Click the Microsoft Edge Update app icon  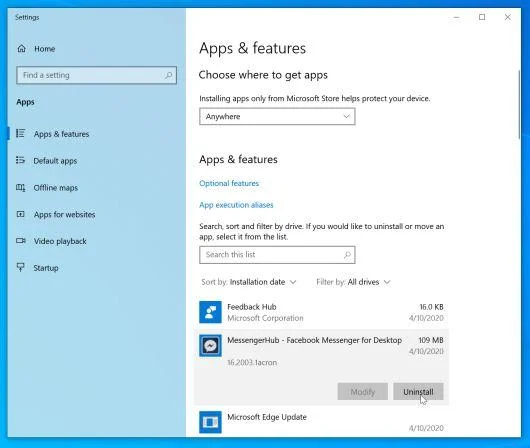[x=210, y=422]
